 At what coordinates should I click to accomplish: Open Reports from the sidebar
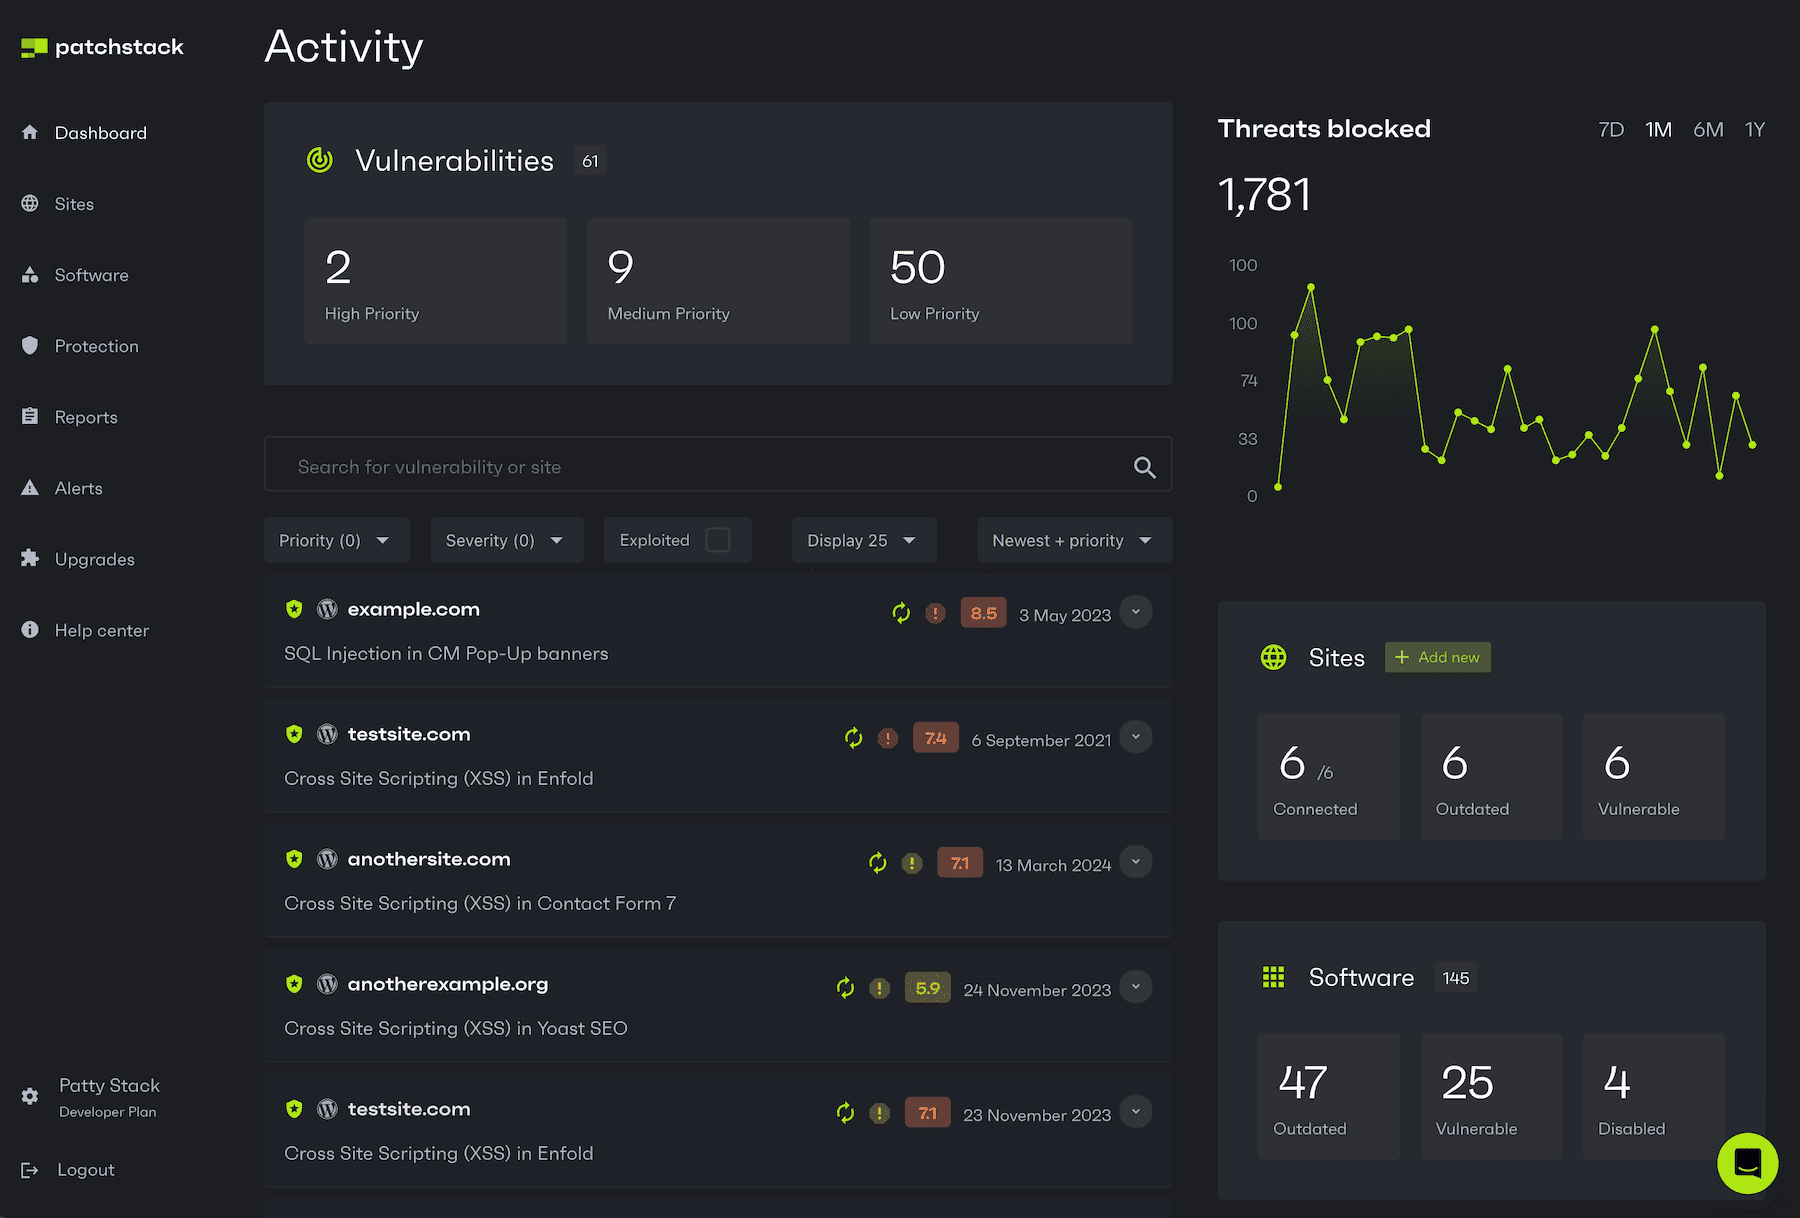(x=86, y=416)
